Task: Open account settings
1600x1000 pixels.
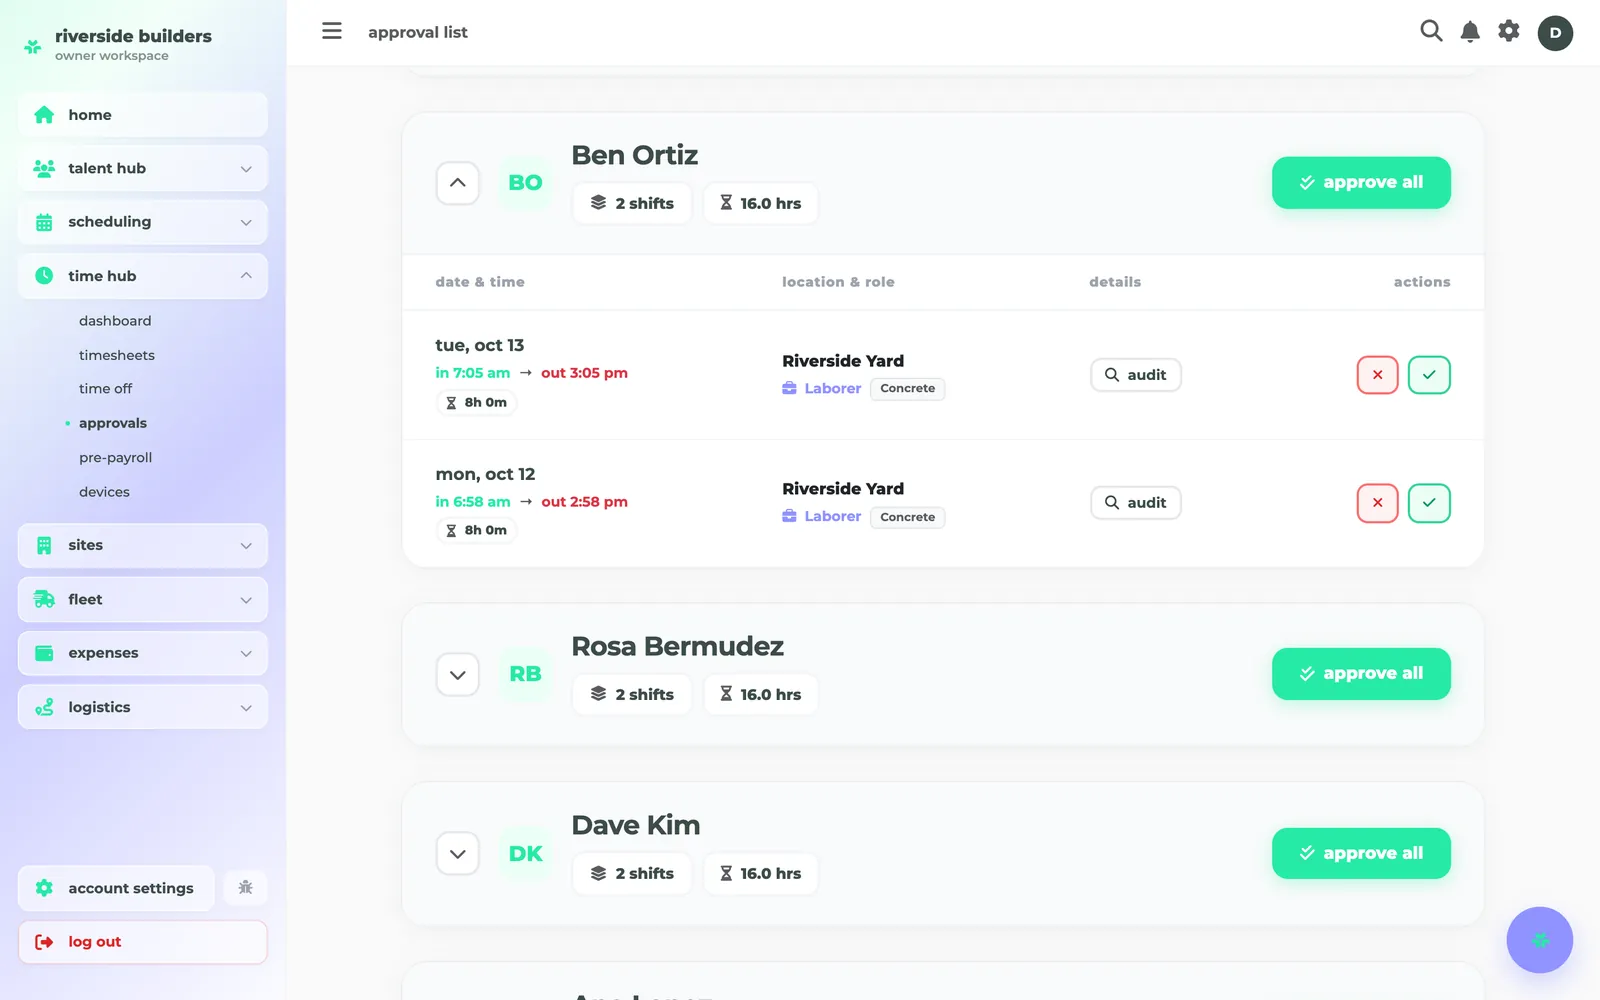Action: [x=116, y=888]
